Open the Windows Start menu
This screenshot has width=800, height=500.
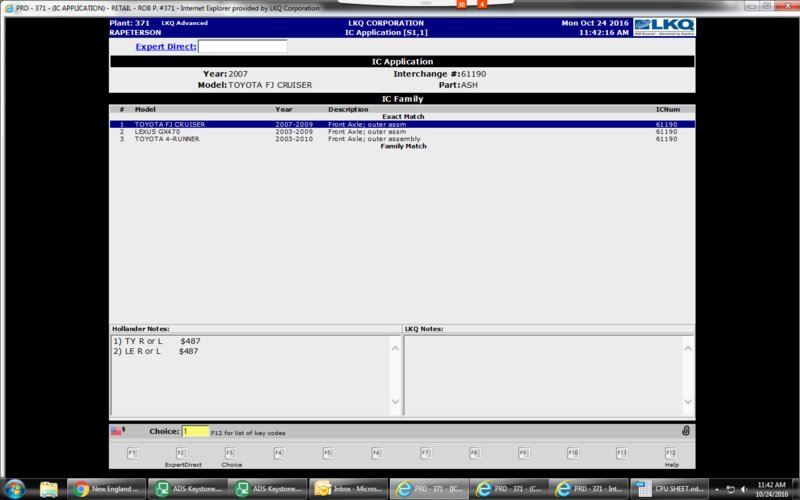coord(15,489)
